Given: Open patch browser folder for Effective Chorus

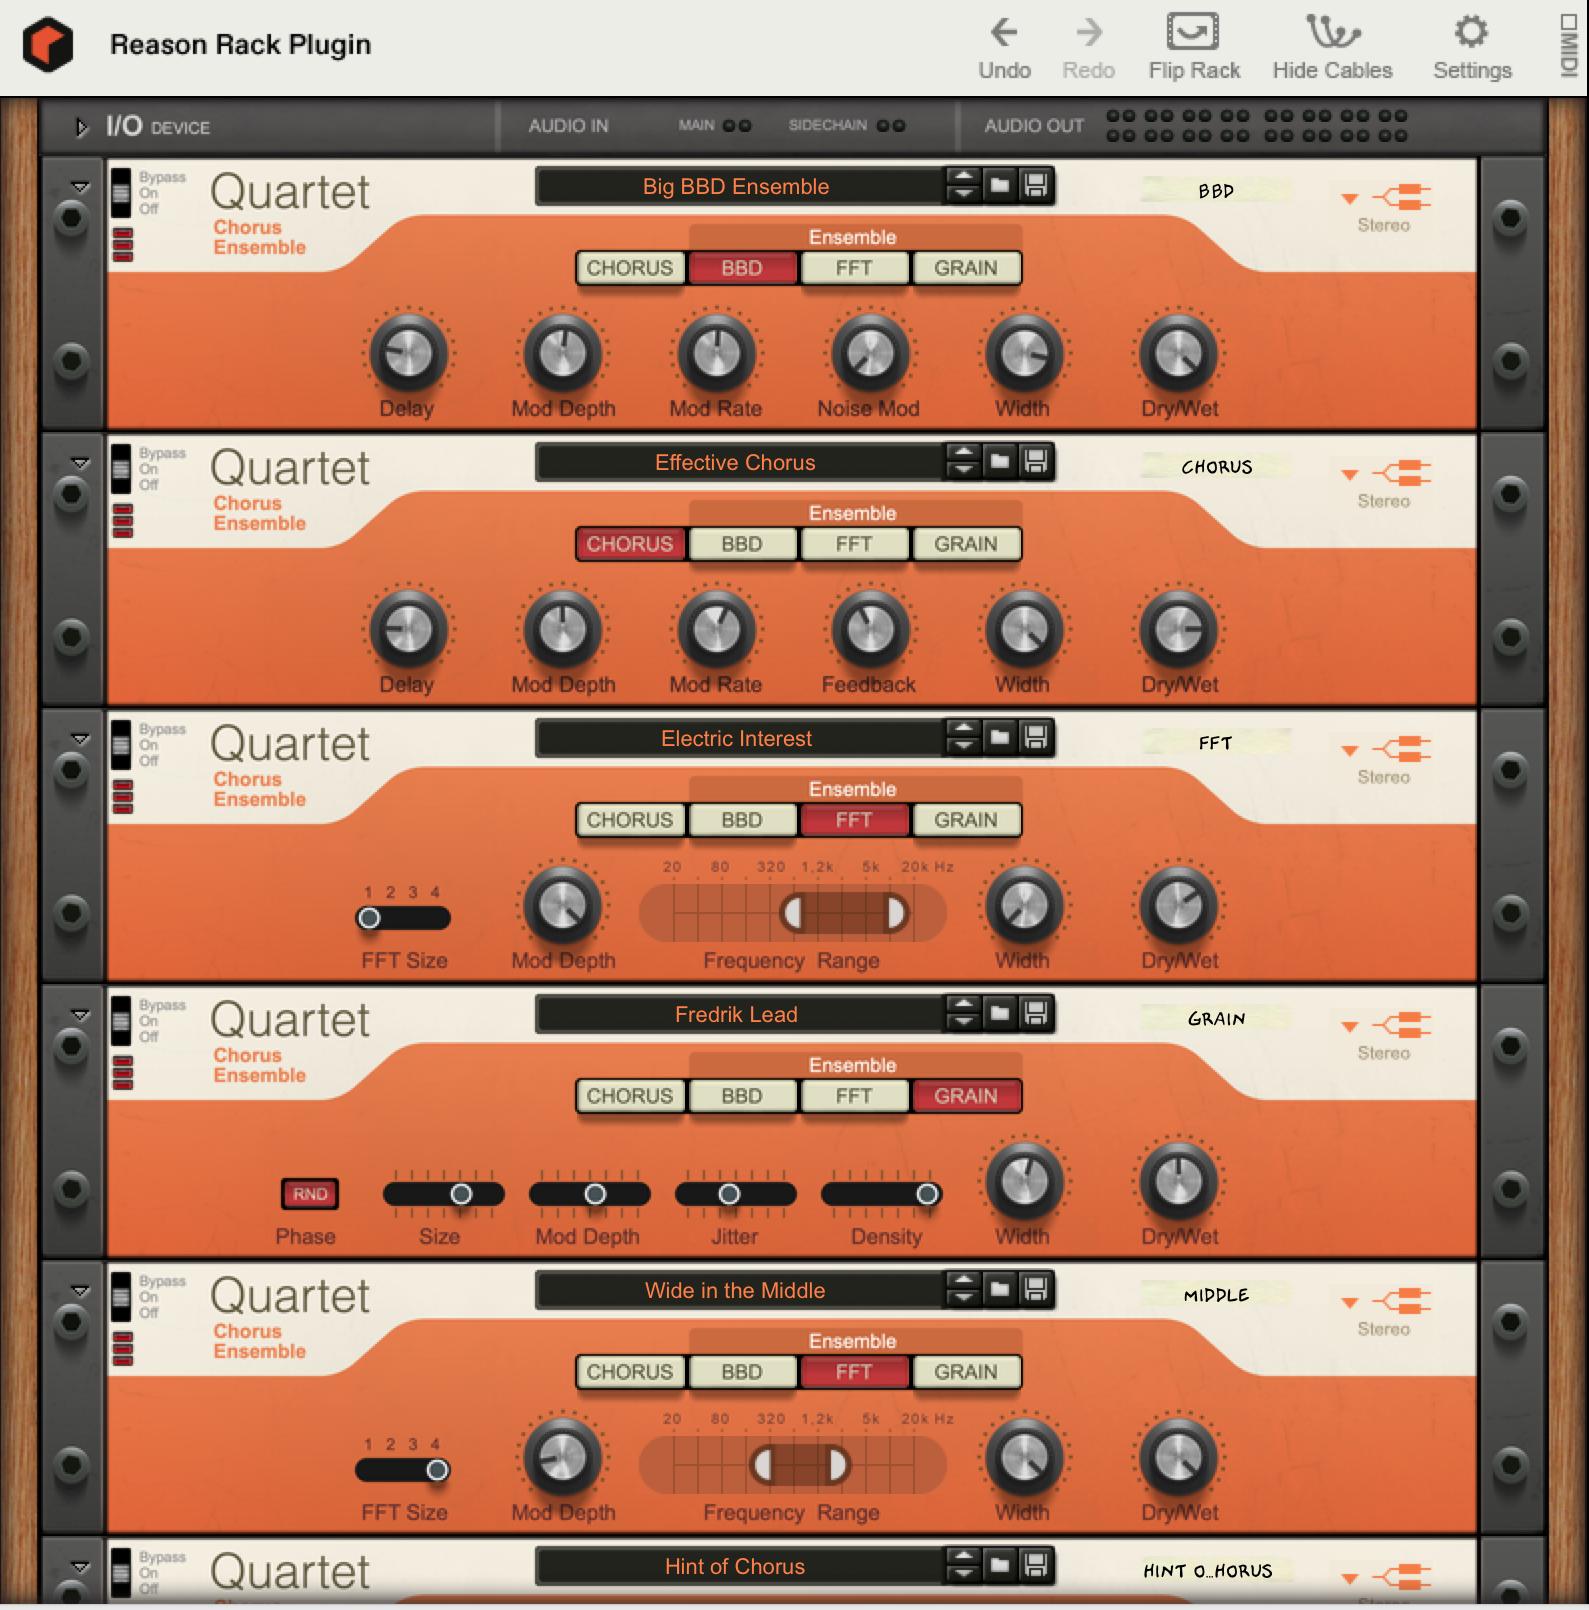Looking at the screenshot, I should click(999, 461).
